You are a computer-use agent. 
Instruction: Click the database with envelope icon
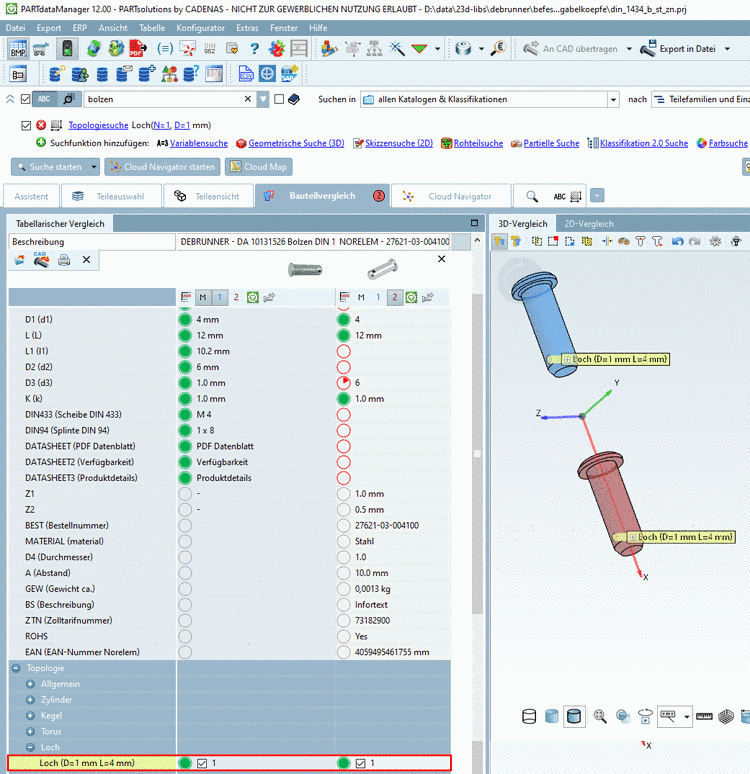click(x=124, y=74)
